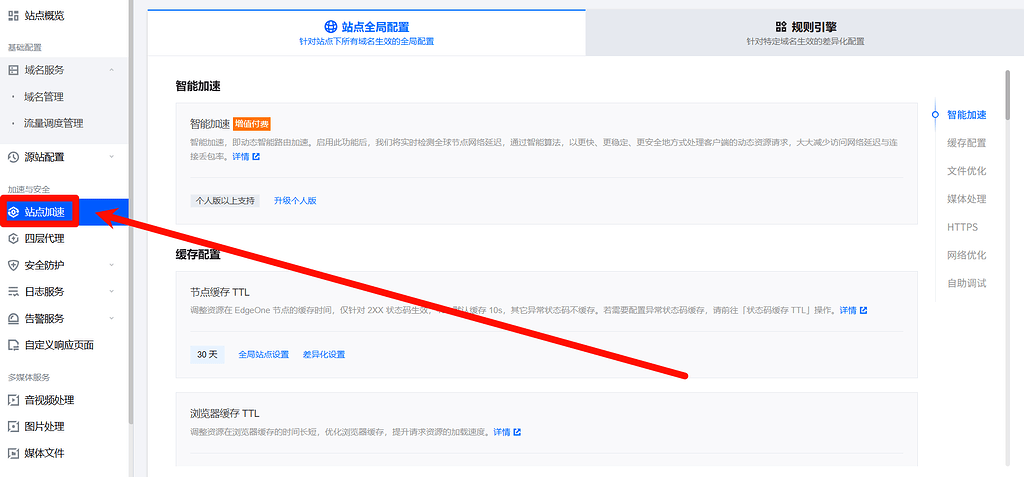The width and height of the screenshot is (1024, 477).
Task: Click the 源站配置 clock icon
Action: click(13, 157)
